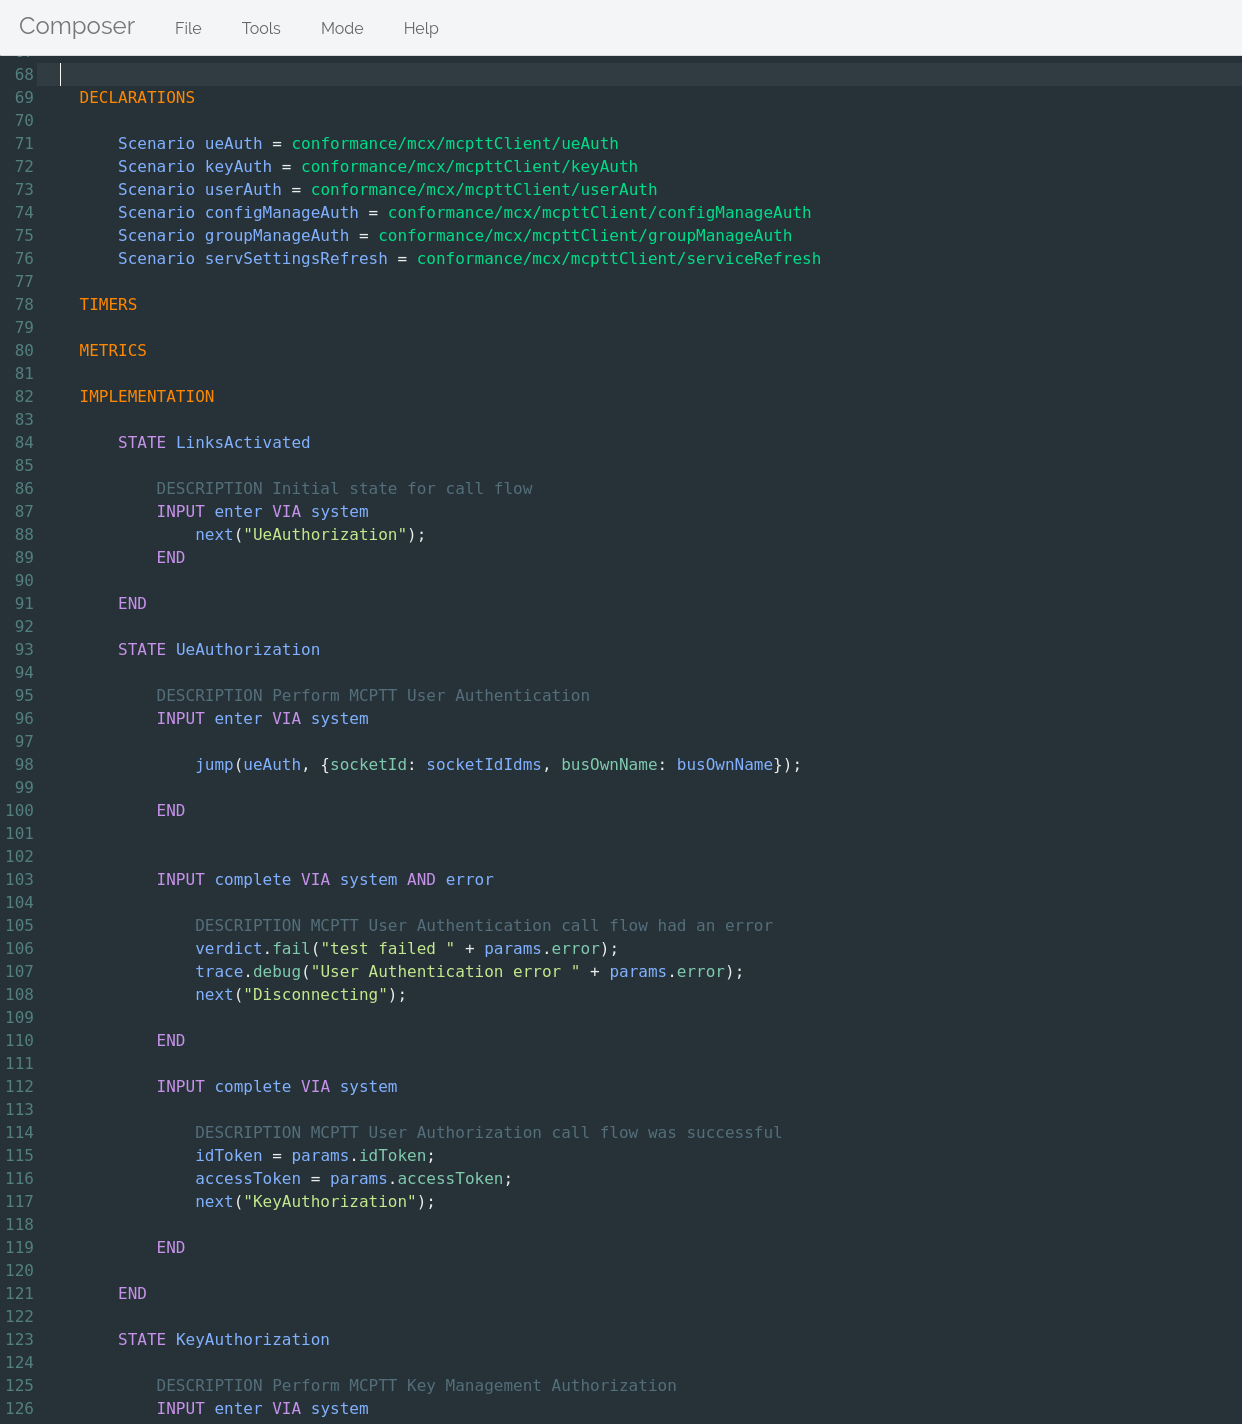The width and height of the screenshot is (1242, 1424).
Task: Open the Help menu
Action: tap(421, 28)
